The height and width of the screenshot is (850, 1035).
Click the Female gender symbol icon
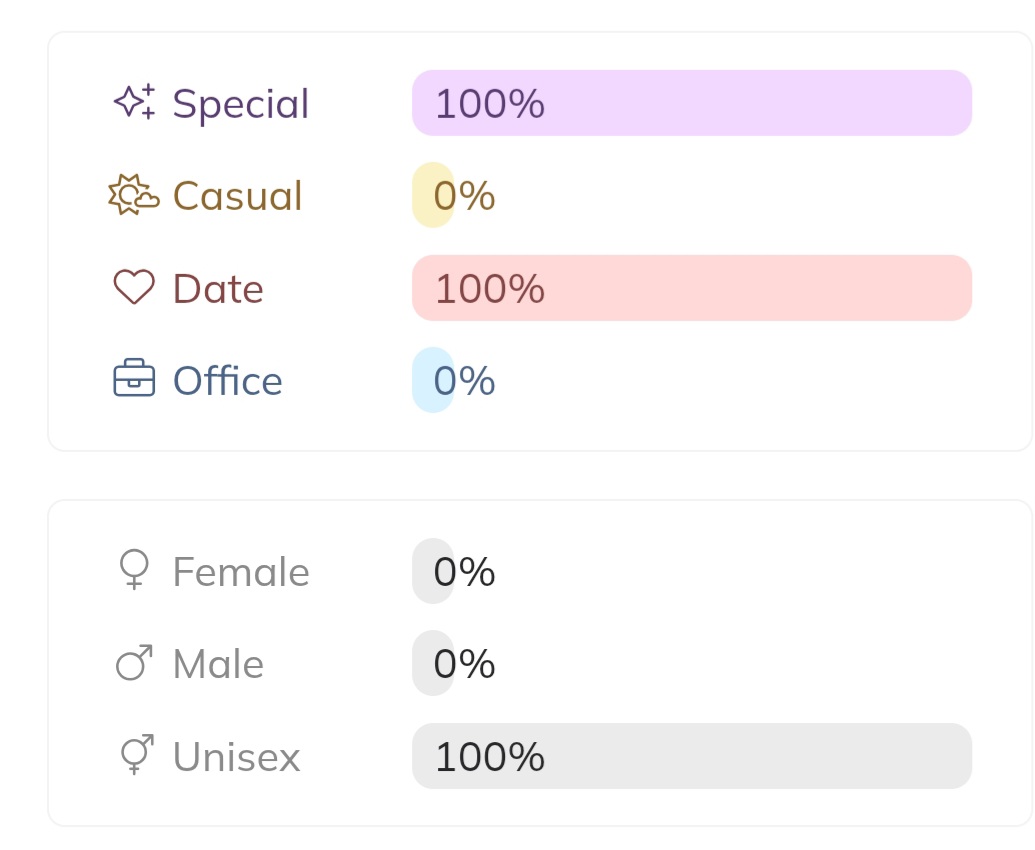coord(134,570)
